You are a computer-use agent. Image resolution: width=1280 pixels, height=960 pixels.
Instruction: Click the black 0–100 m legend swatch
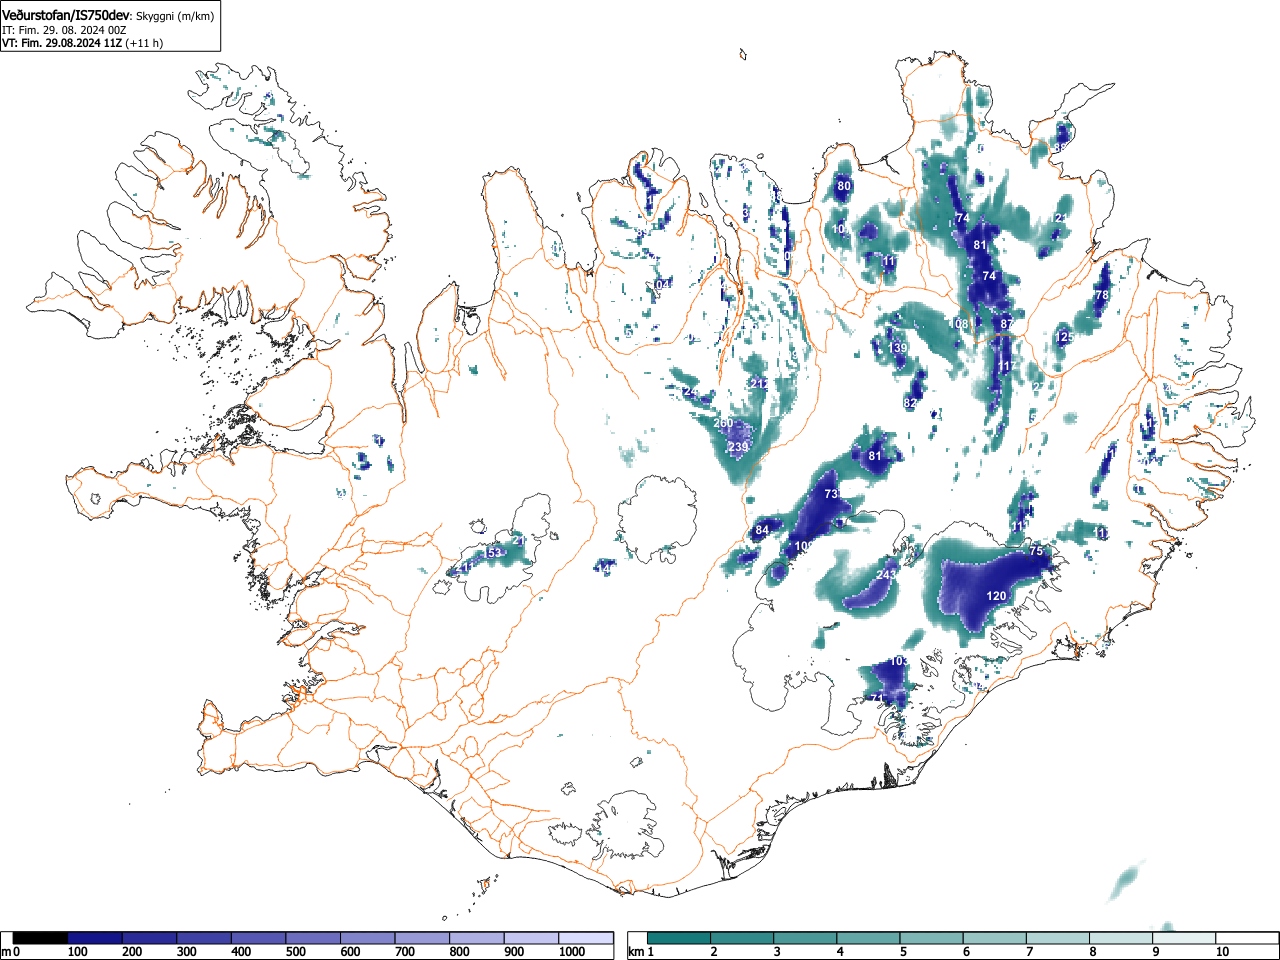click(40, 938)
